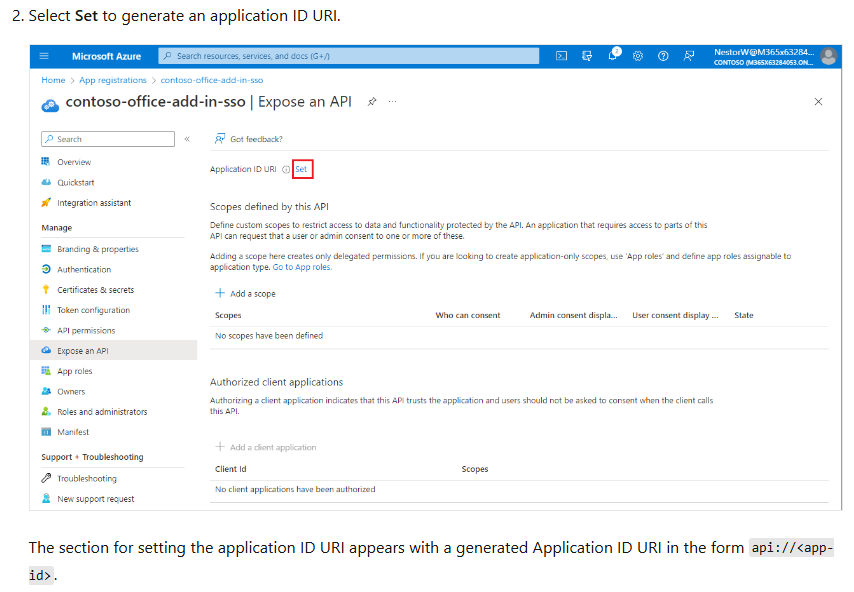Click the Application ID URI info icon
This screenshot has height=592, width=854.
pyautogui.click(x=286, y=169)
